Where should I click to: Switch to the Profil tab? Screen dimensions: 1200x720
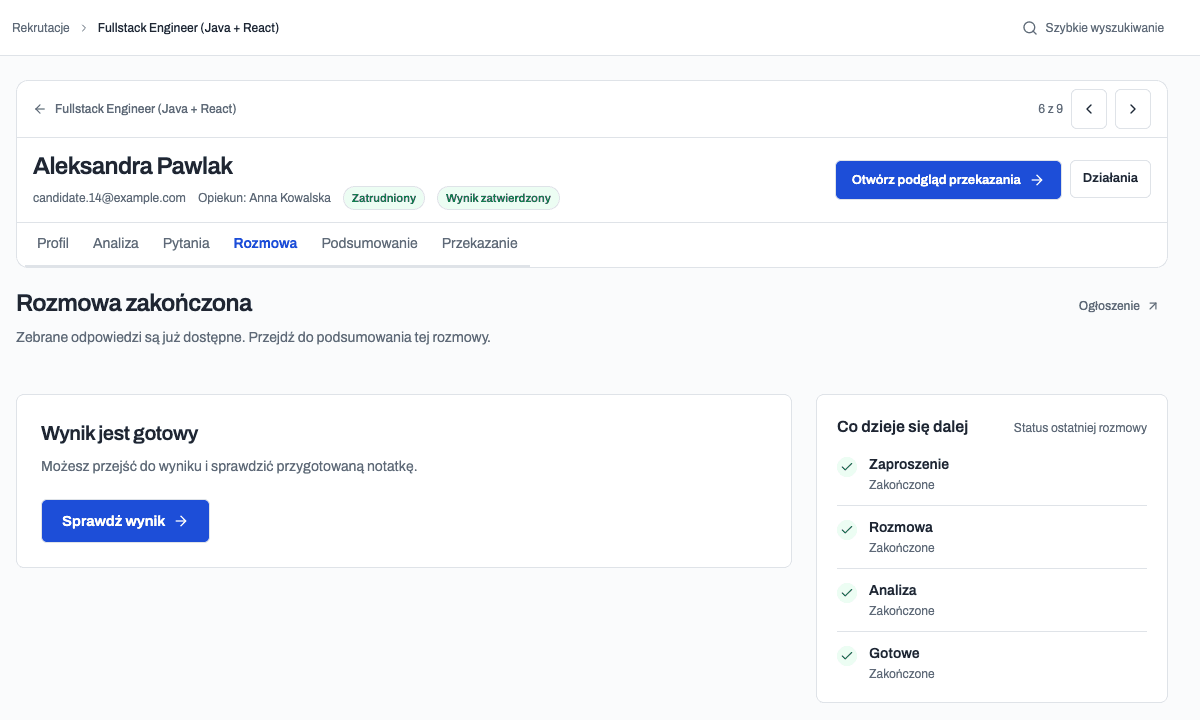click(53, 243)
